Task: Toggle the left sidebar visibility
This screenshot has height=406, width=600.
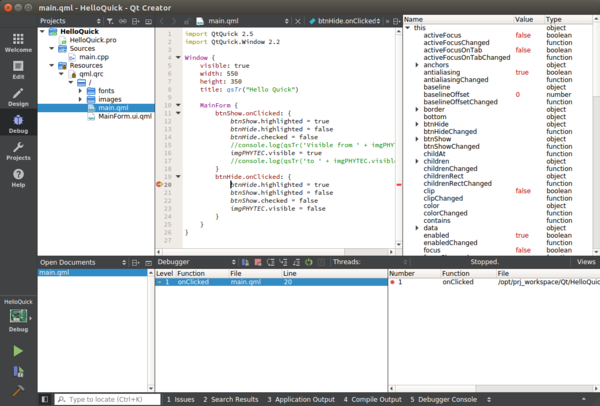Action: point(45,399)
